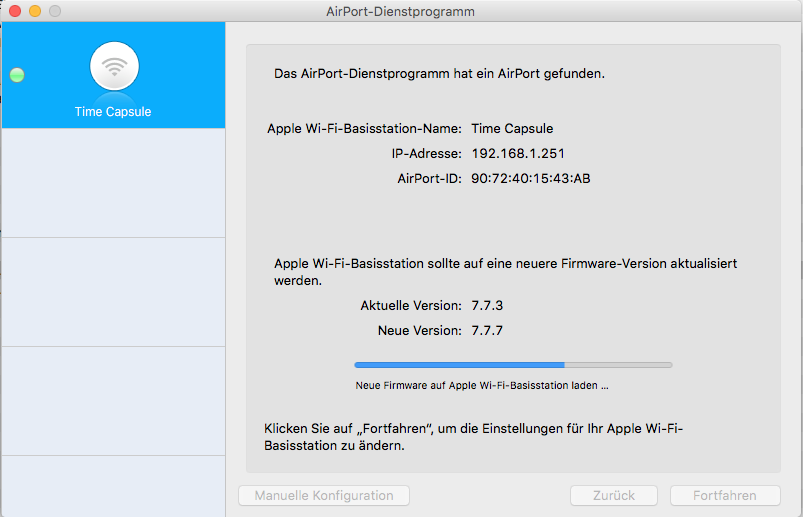This screenshot has width=803, height=517.
Task: Click the Fortfahren button
Action: click(725, 496)
